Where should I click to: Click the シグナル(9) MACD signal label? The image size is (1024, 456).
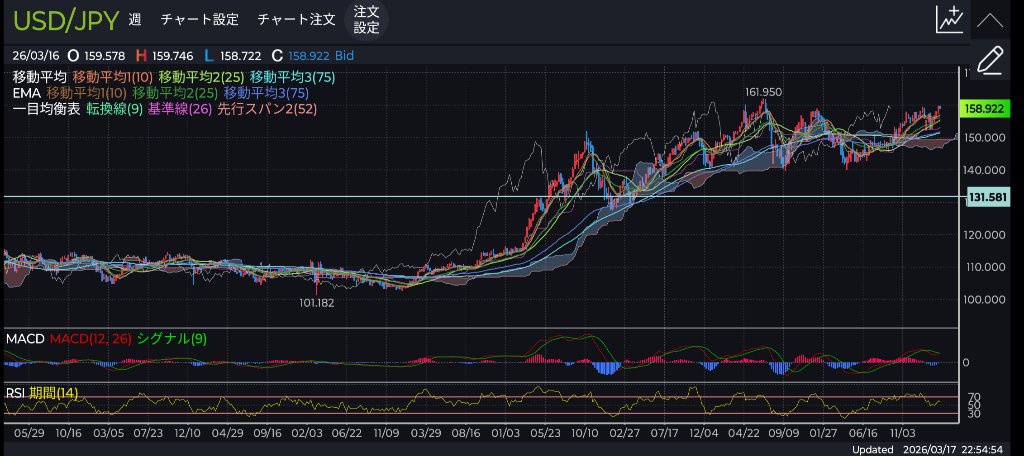(173, 339)
